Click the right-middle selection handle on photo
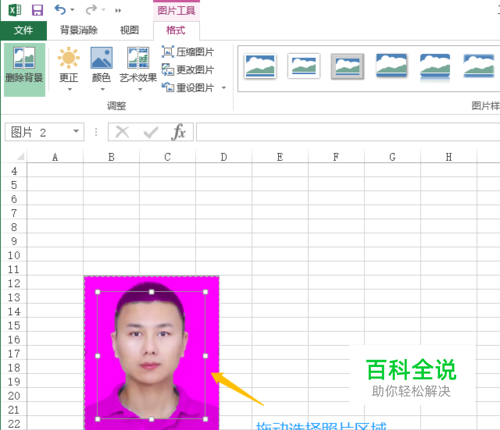 pyautogui.click(x=205, y=356)
